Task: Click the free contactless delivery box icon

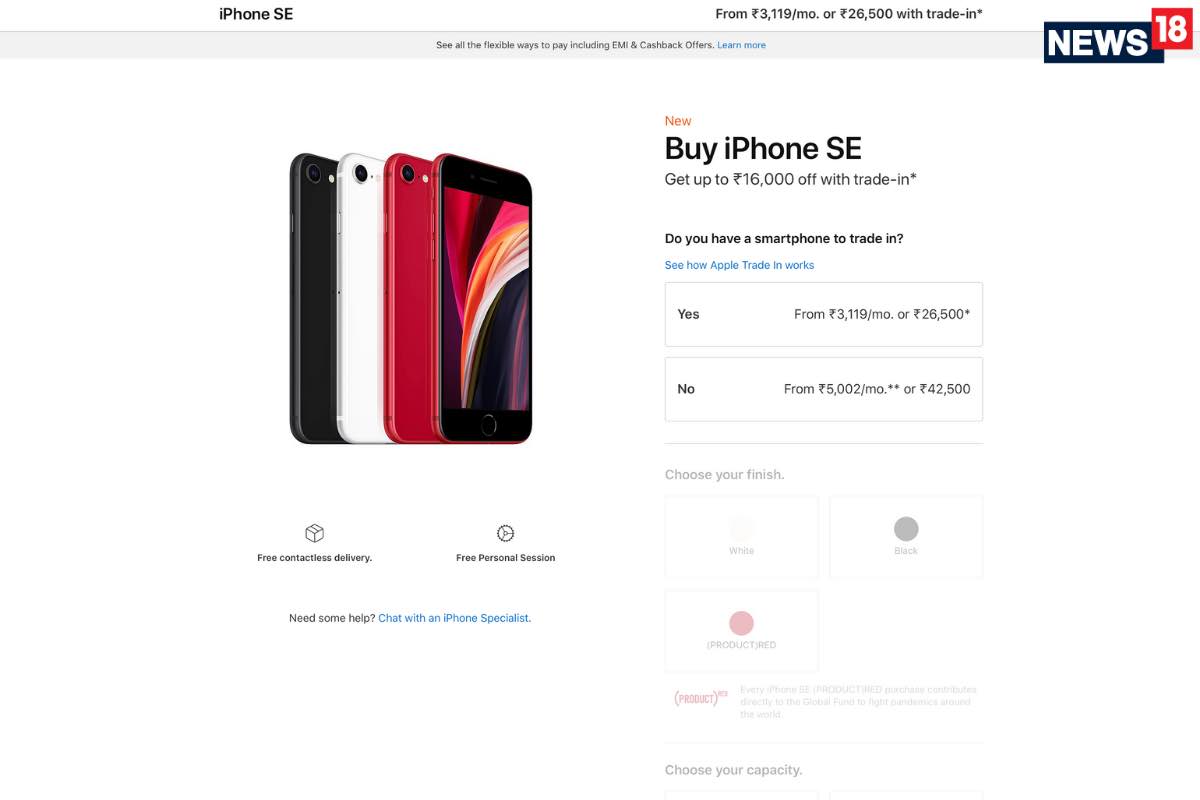Action: (314, 533)
